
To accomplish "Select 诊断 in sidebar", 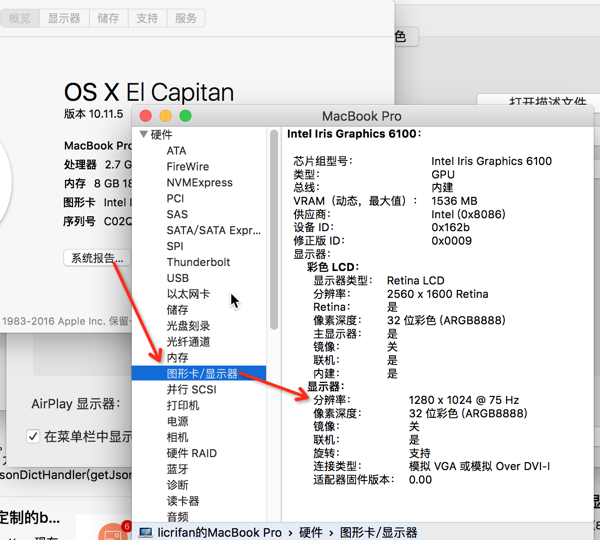I will (177, 485).
